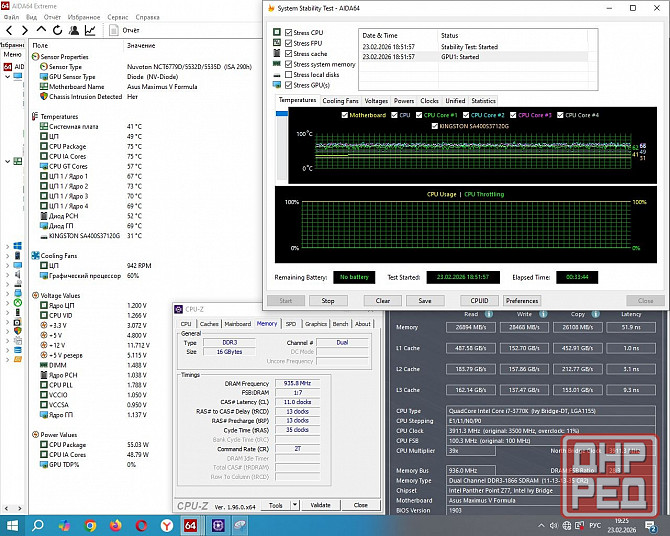
Task: Click the AIDA64 back navigation arrow
Action: (8, 30)
